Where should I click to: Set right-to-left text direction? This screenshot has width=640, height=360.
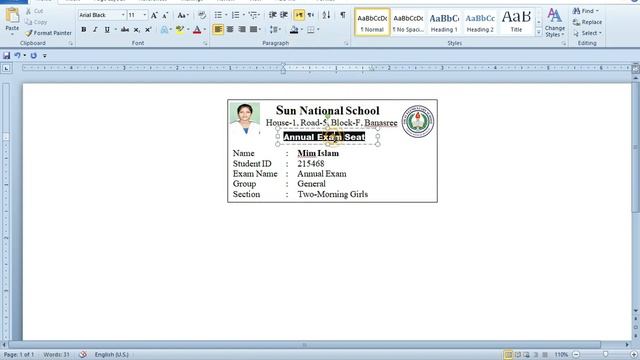pyautogui.click(x=311, y=16)
